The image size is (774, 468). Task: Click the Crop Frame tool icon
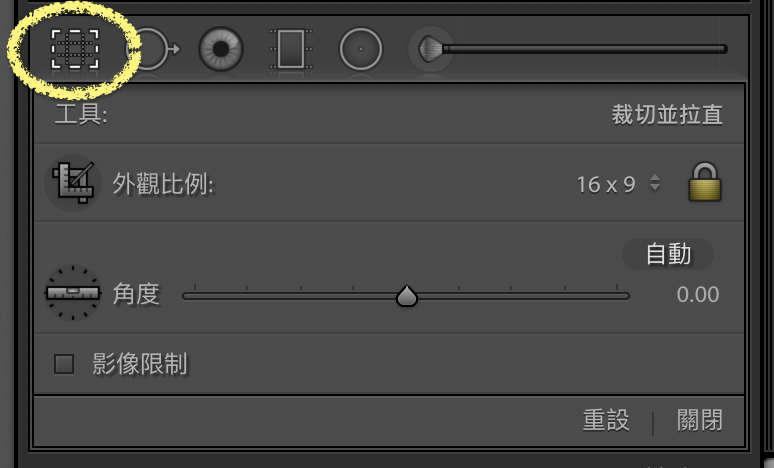(74, 183)
